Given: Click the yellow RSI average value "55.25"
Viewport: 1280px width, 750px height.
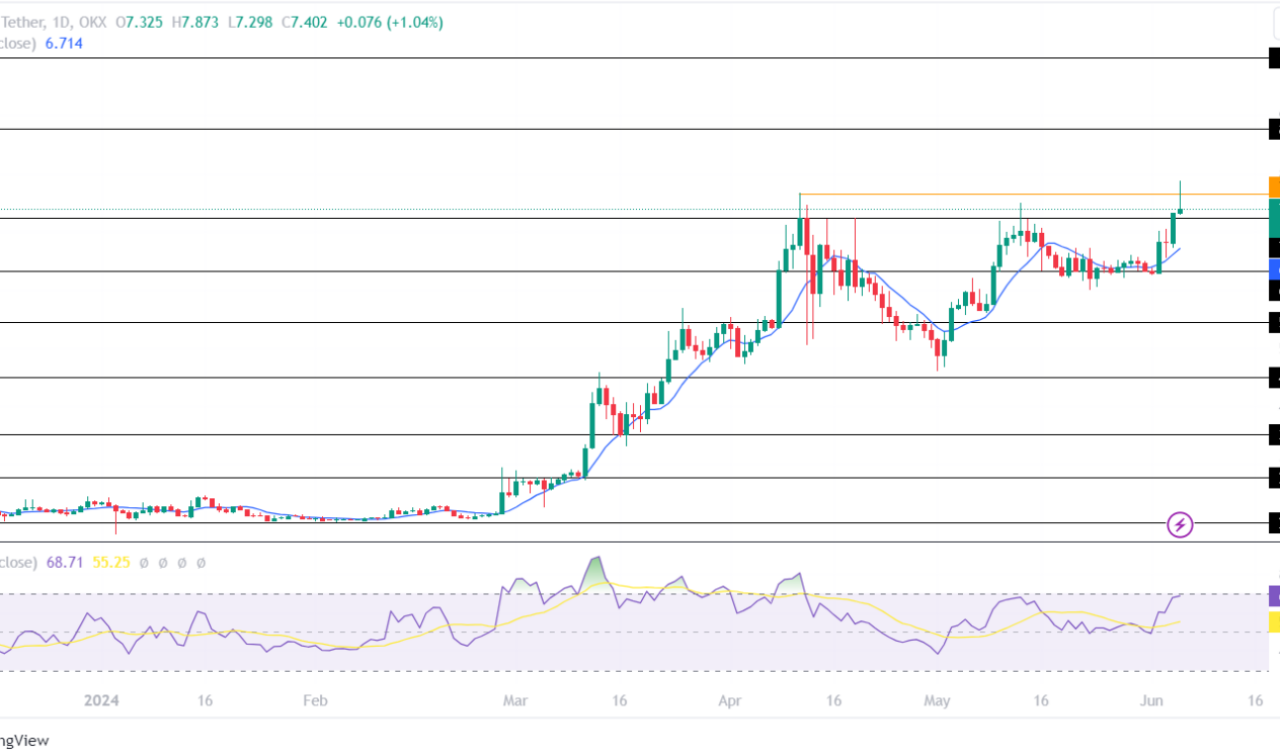Looking at the screenshot, I should pyautogui.click(x=111, y=563).
